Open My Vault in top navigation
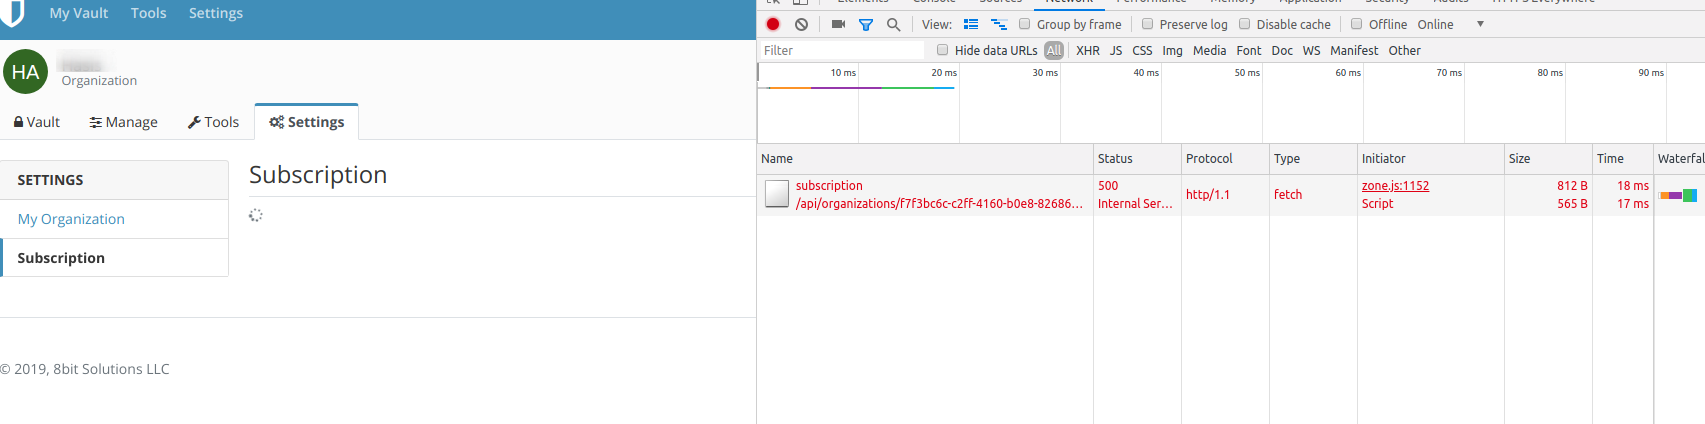 79,13
